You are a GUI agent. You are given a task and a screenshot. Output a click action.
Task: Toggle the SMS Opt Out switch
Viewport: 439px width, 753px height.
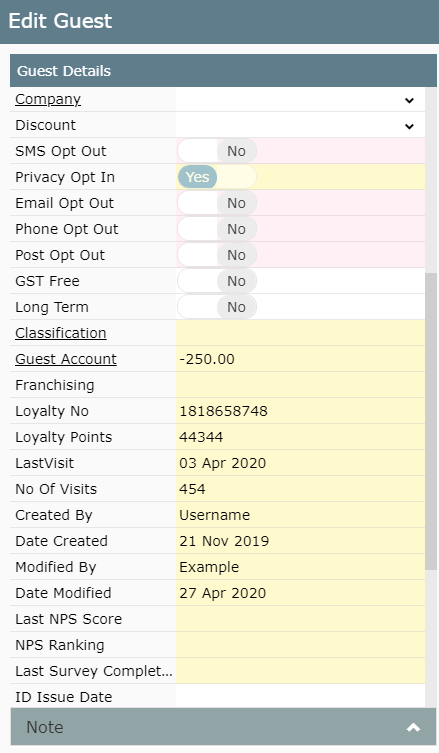pos(217,151)
